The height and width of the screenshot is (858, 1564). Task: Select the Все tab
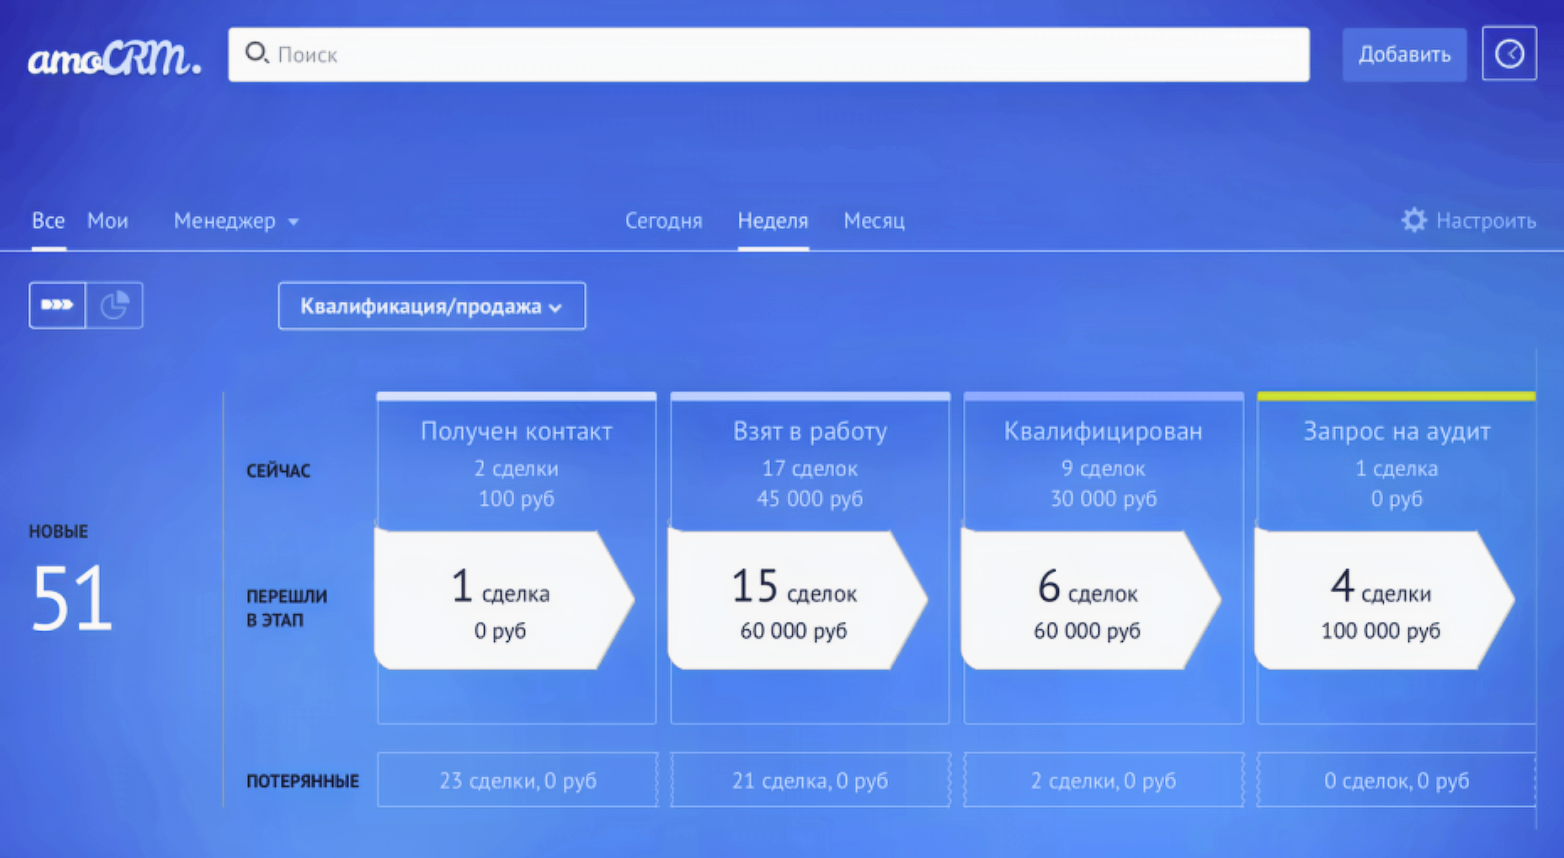[x=48, y=221]
